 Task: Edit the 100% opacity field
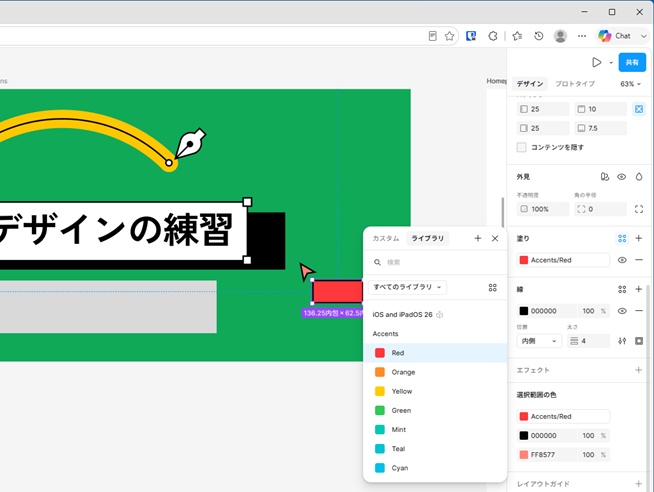(543, 209)
